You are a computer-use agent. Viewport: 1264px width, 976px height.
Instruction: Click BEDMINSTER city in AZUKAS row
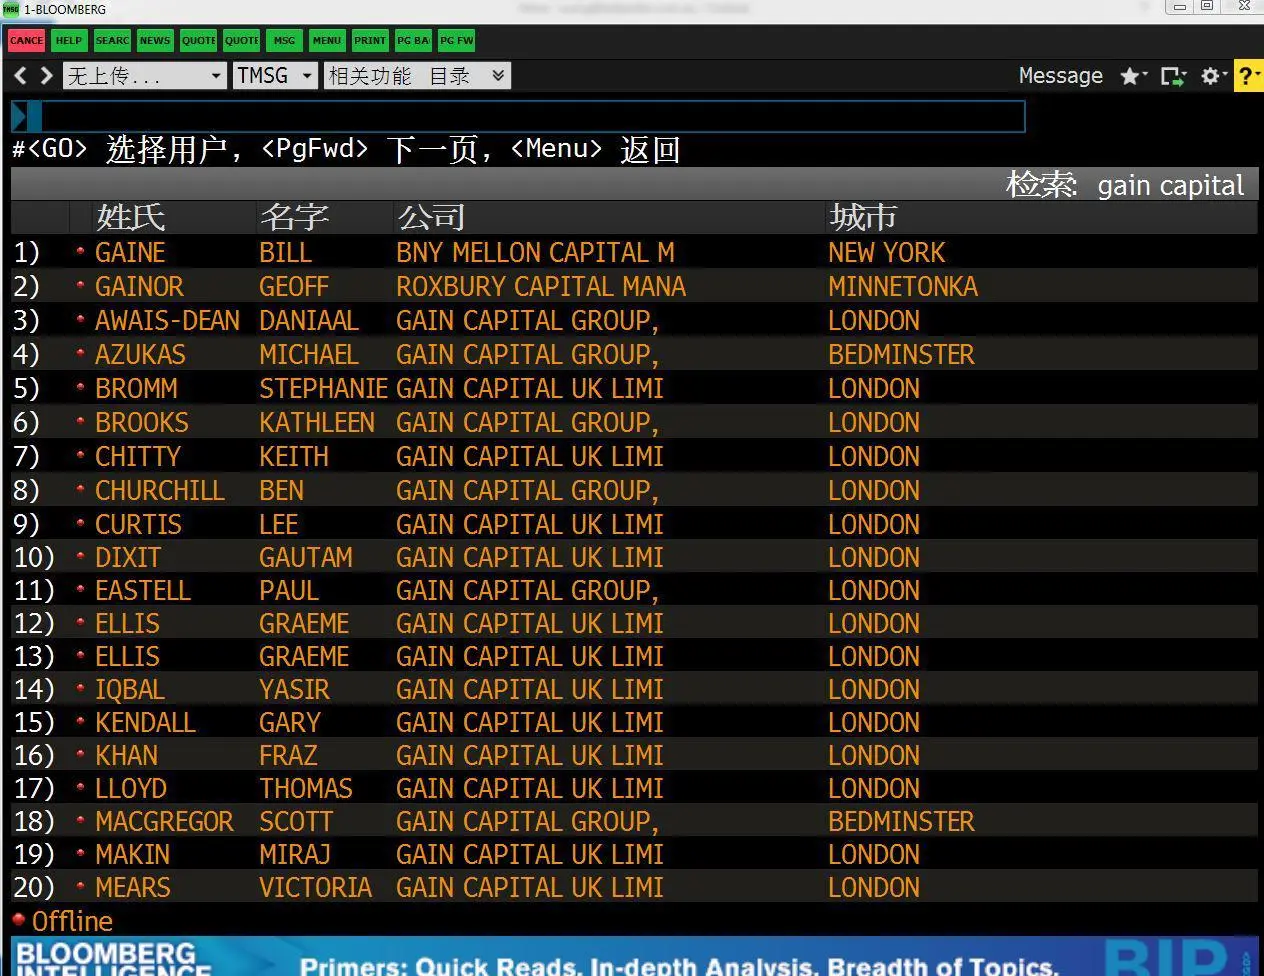(x=901, y=354)
